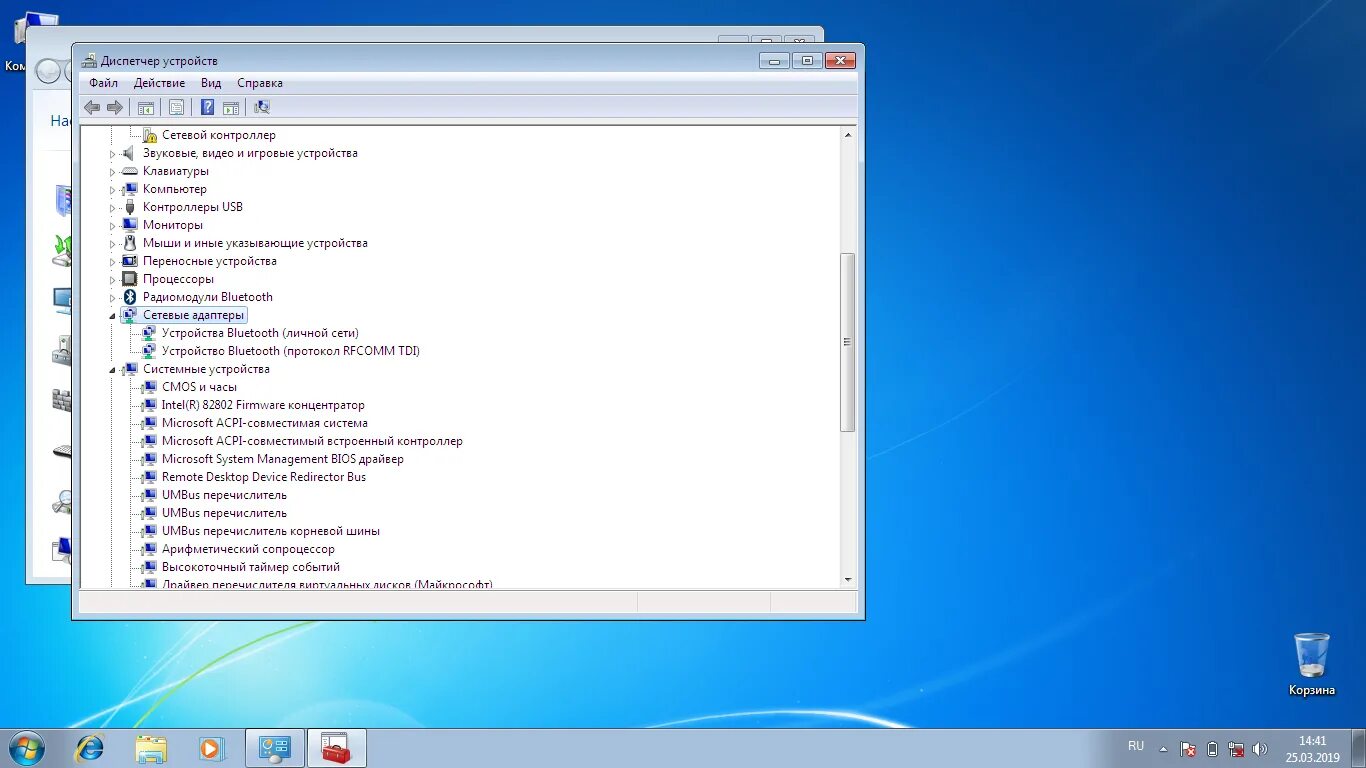The image size is (1366, 768).
Task: Click the Device Manager title bar icon
Action: (89, 61)
